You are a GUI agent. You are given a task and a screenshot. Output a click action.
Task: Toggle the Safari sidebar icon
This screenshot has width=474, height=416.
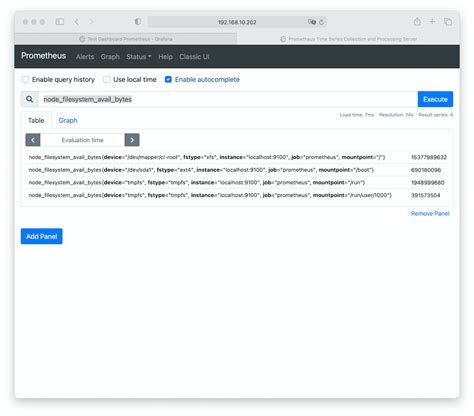[60, 22]
